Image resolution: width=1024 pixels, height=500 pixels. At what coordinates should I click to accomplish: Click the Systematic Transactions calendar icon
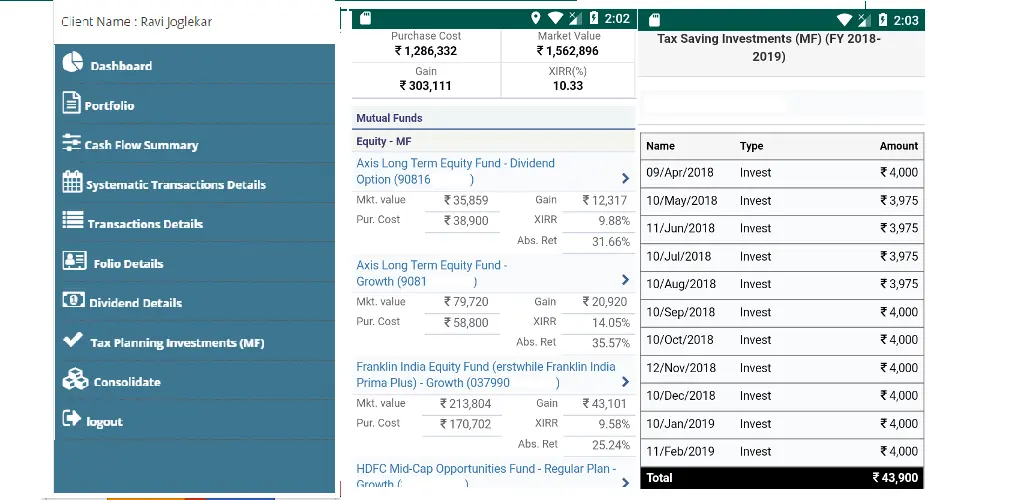(72, 181)
